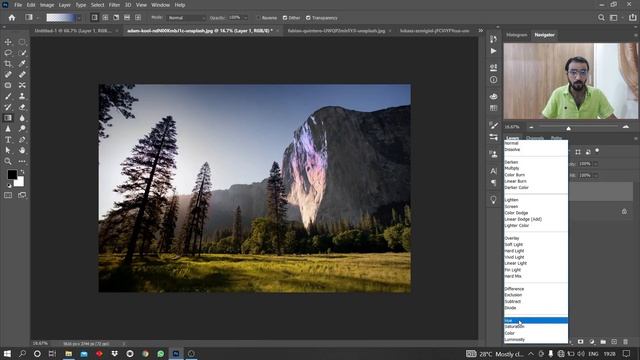Click the delete layer trash button

[625, 341]
